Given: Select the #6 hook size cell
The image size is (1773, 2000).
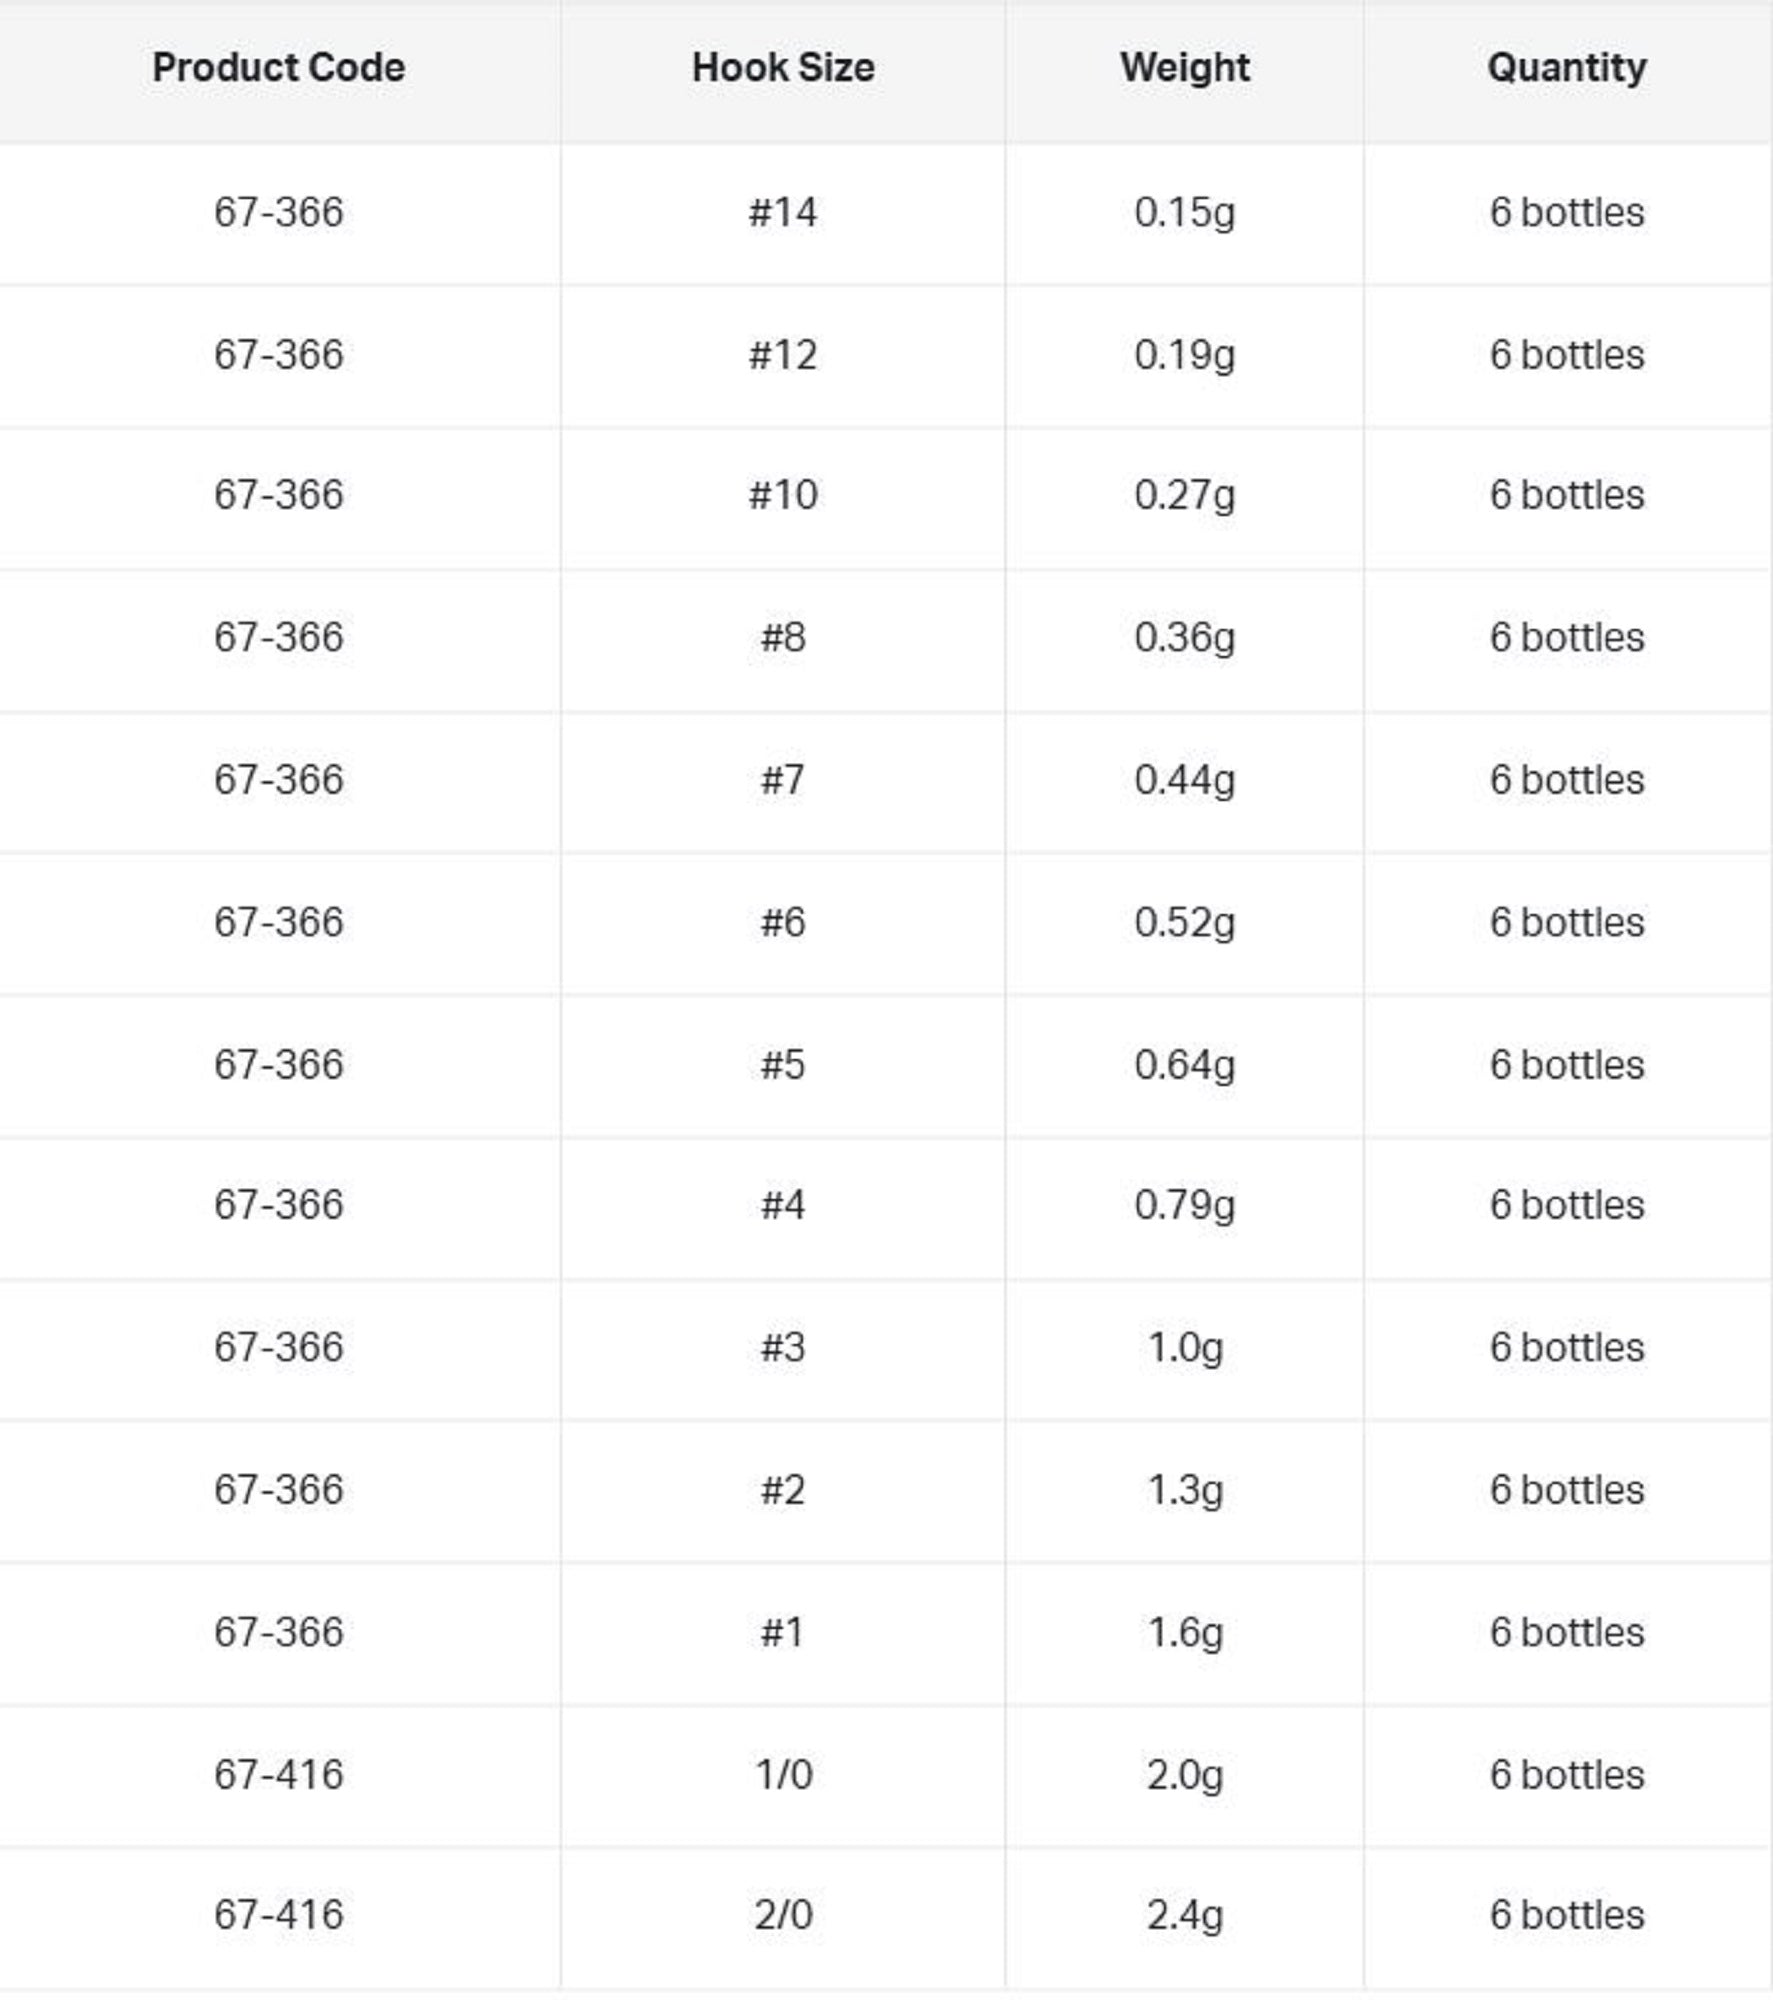Looking at the screenshot, I should (783, 922).
